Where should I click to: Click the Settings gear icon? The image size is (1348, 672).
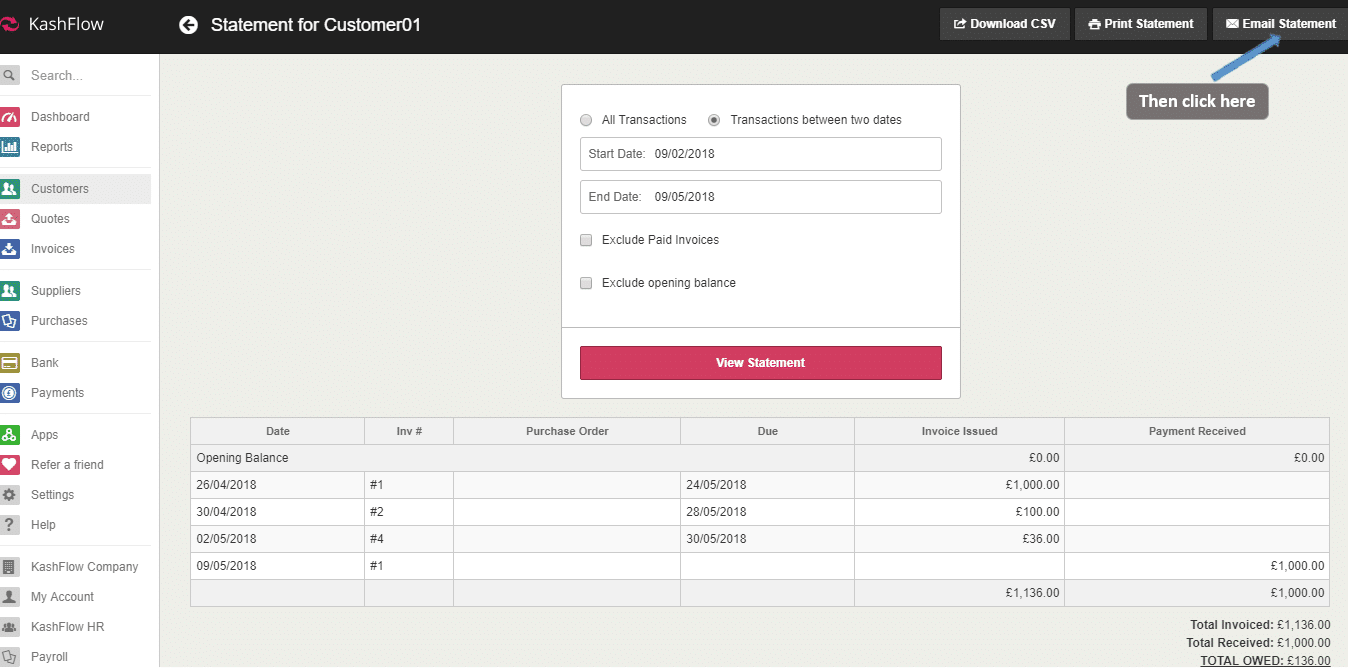(10, 495)
